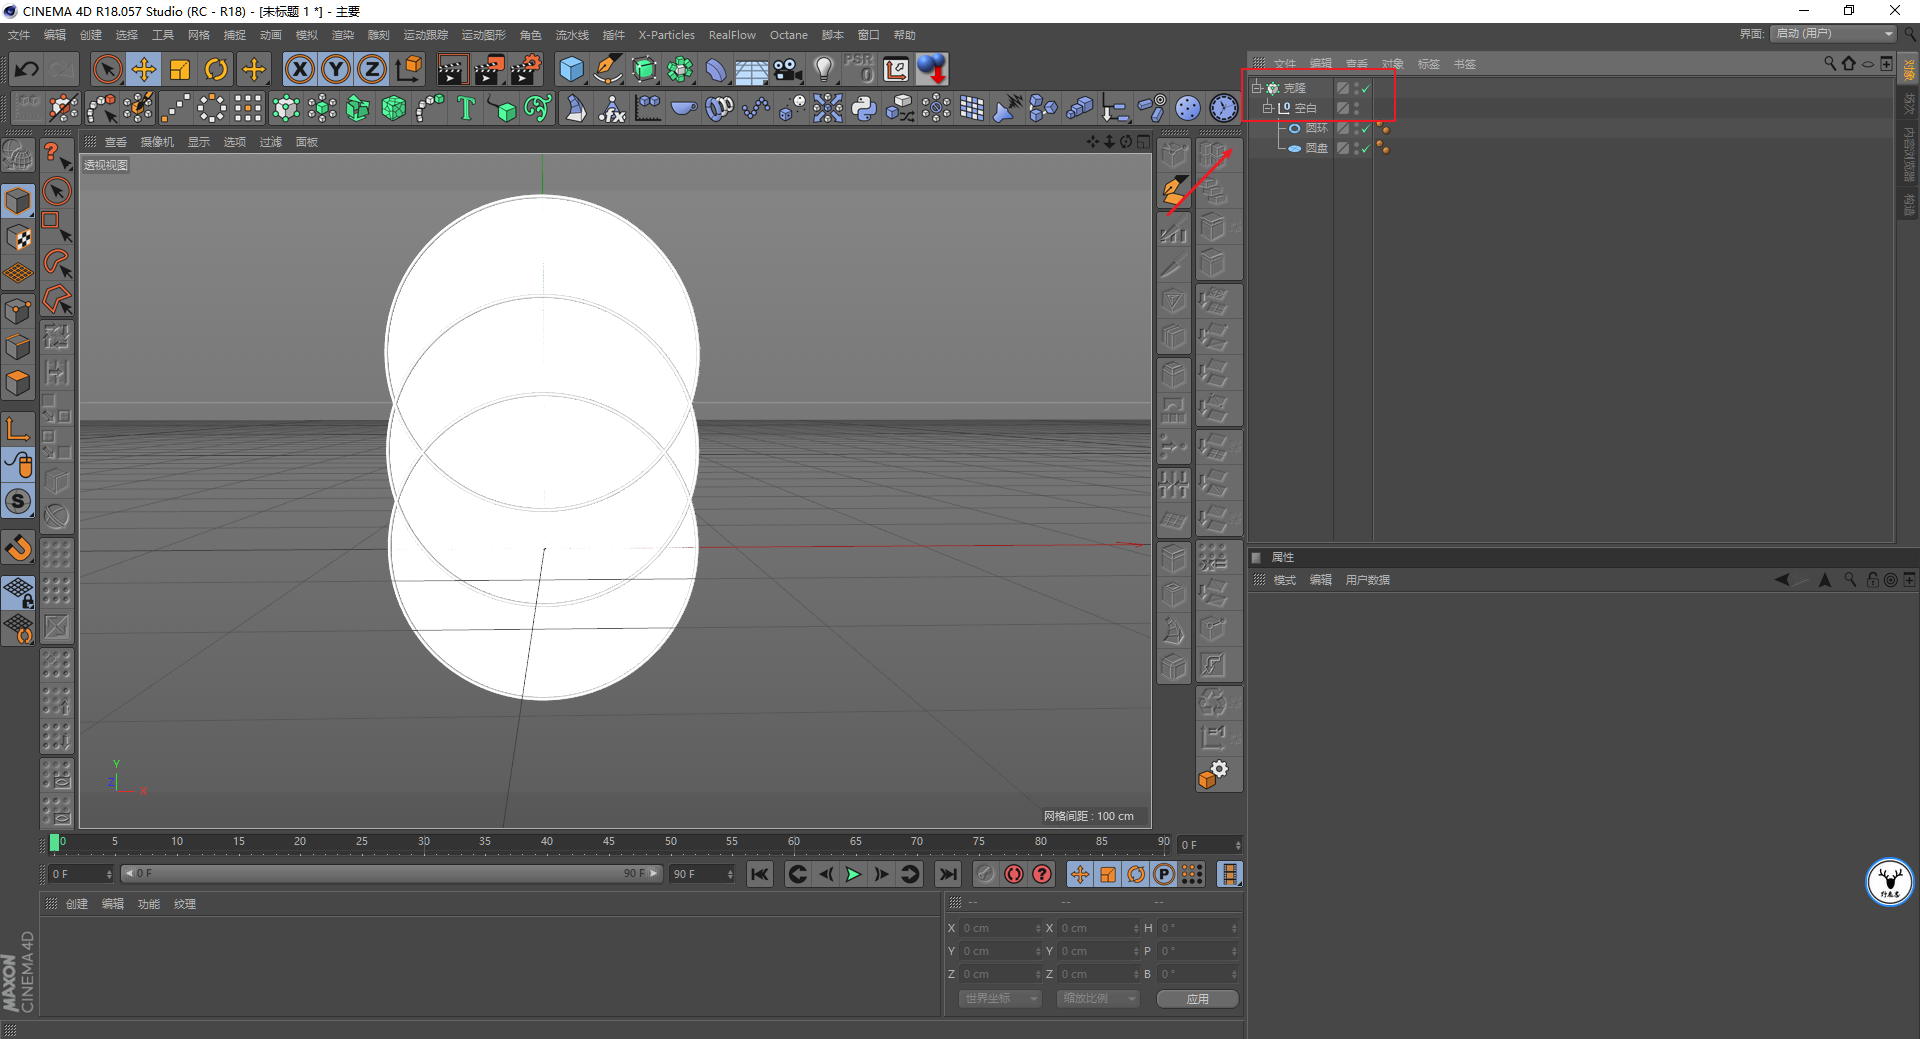Go to end of animation

click(948, 875)
